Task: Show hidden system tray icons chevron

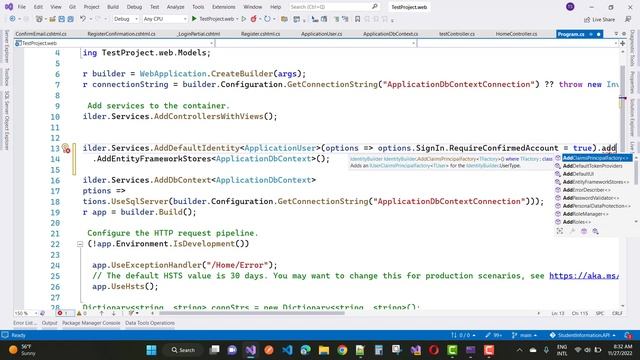Action: point(519,350)
